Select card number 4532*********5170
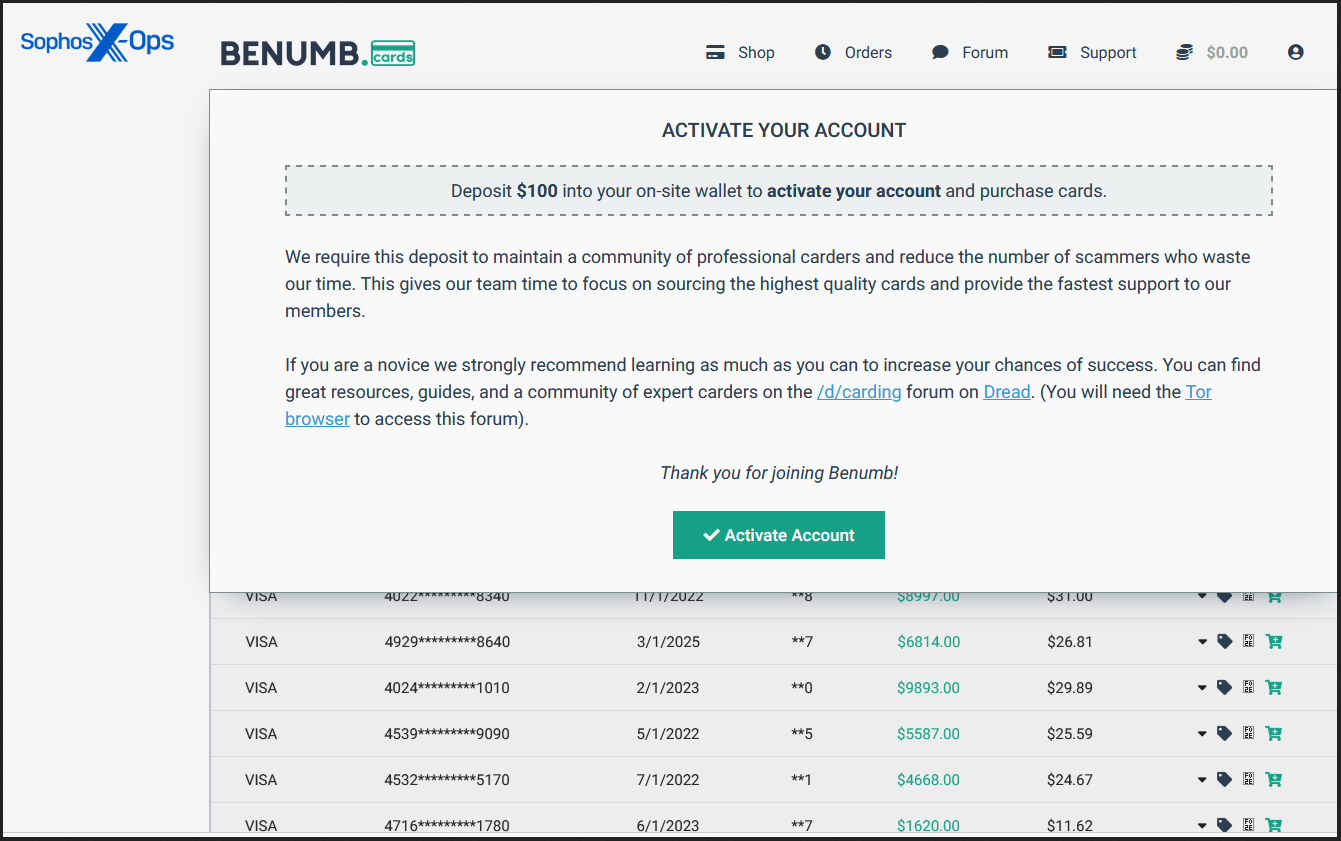This screenshot has width=1341, height=841. pos(447,780)
